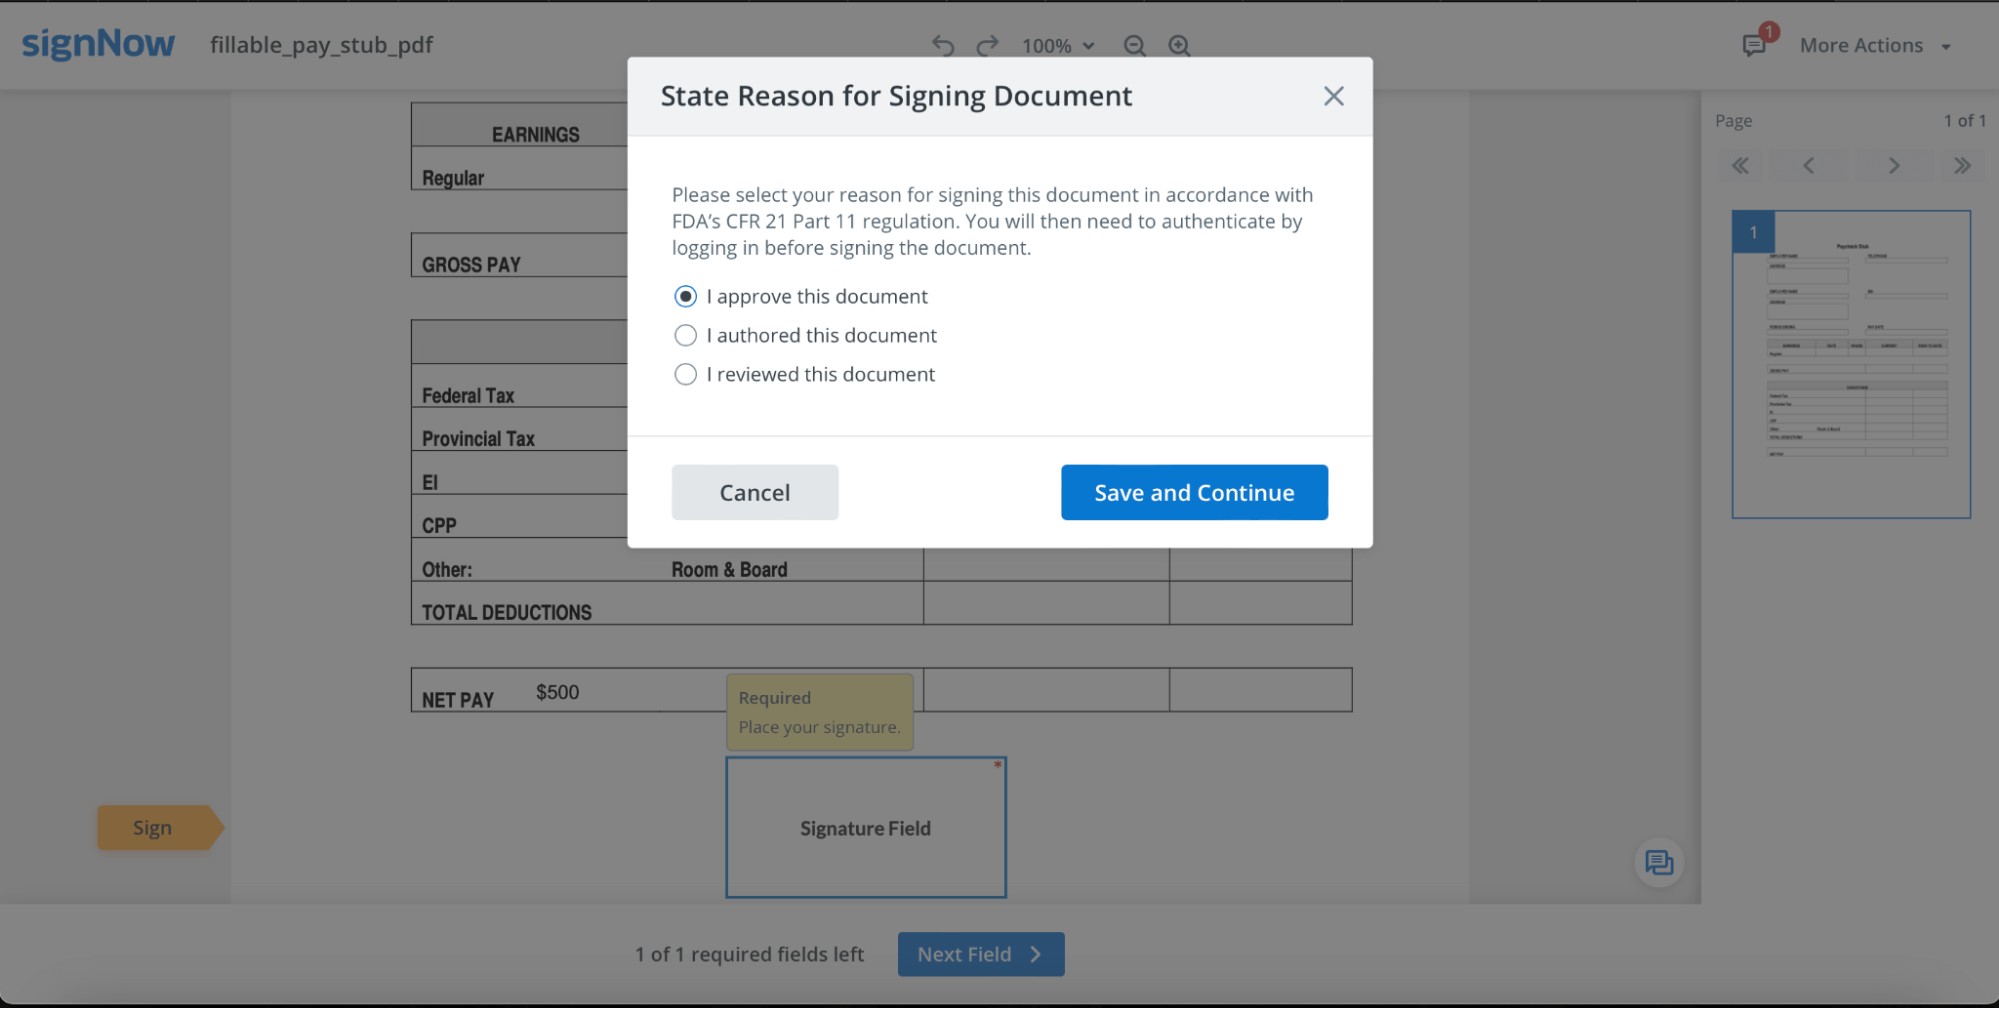Select 'I reviewed this document'
Viewport: 1999px width, 1009px height.
tap(685, 374)
